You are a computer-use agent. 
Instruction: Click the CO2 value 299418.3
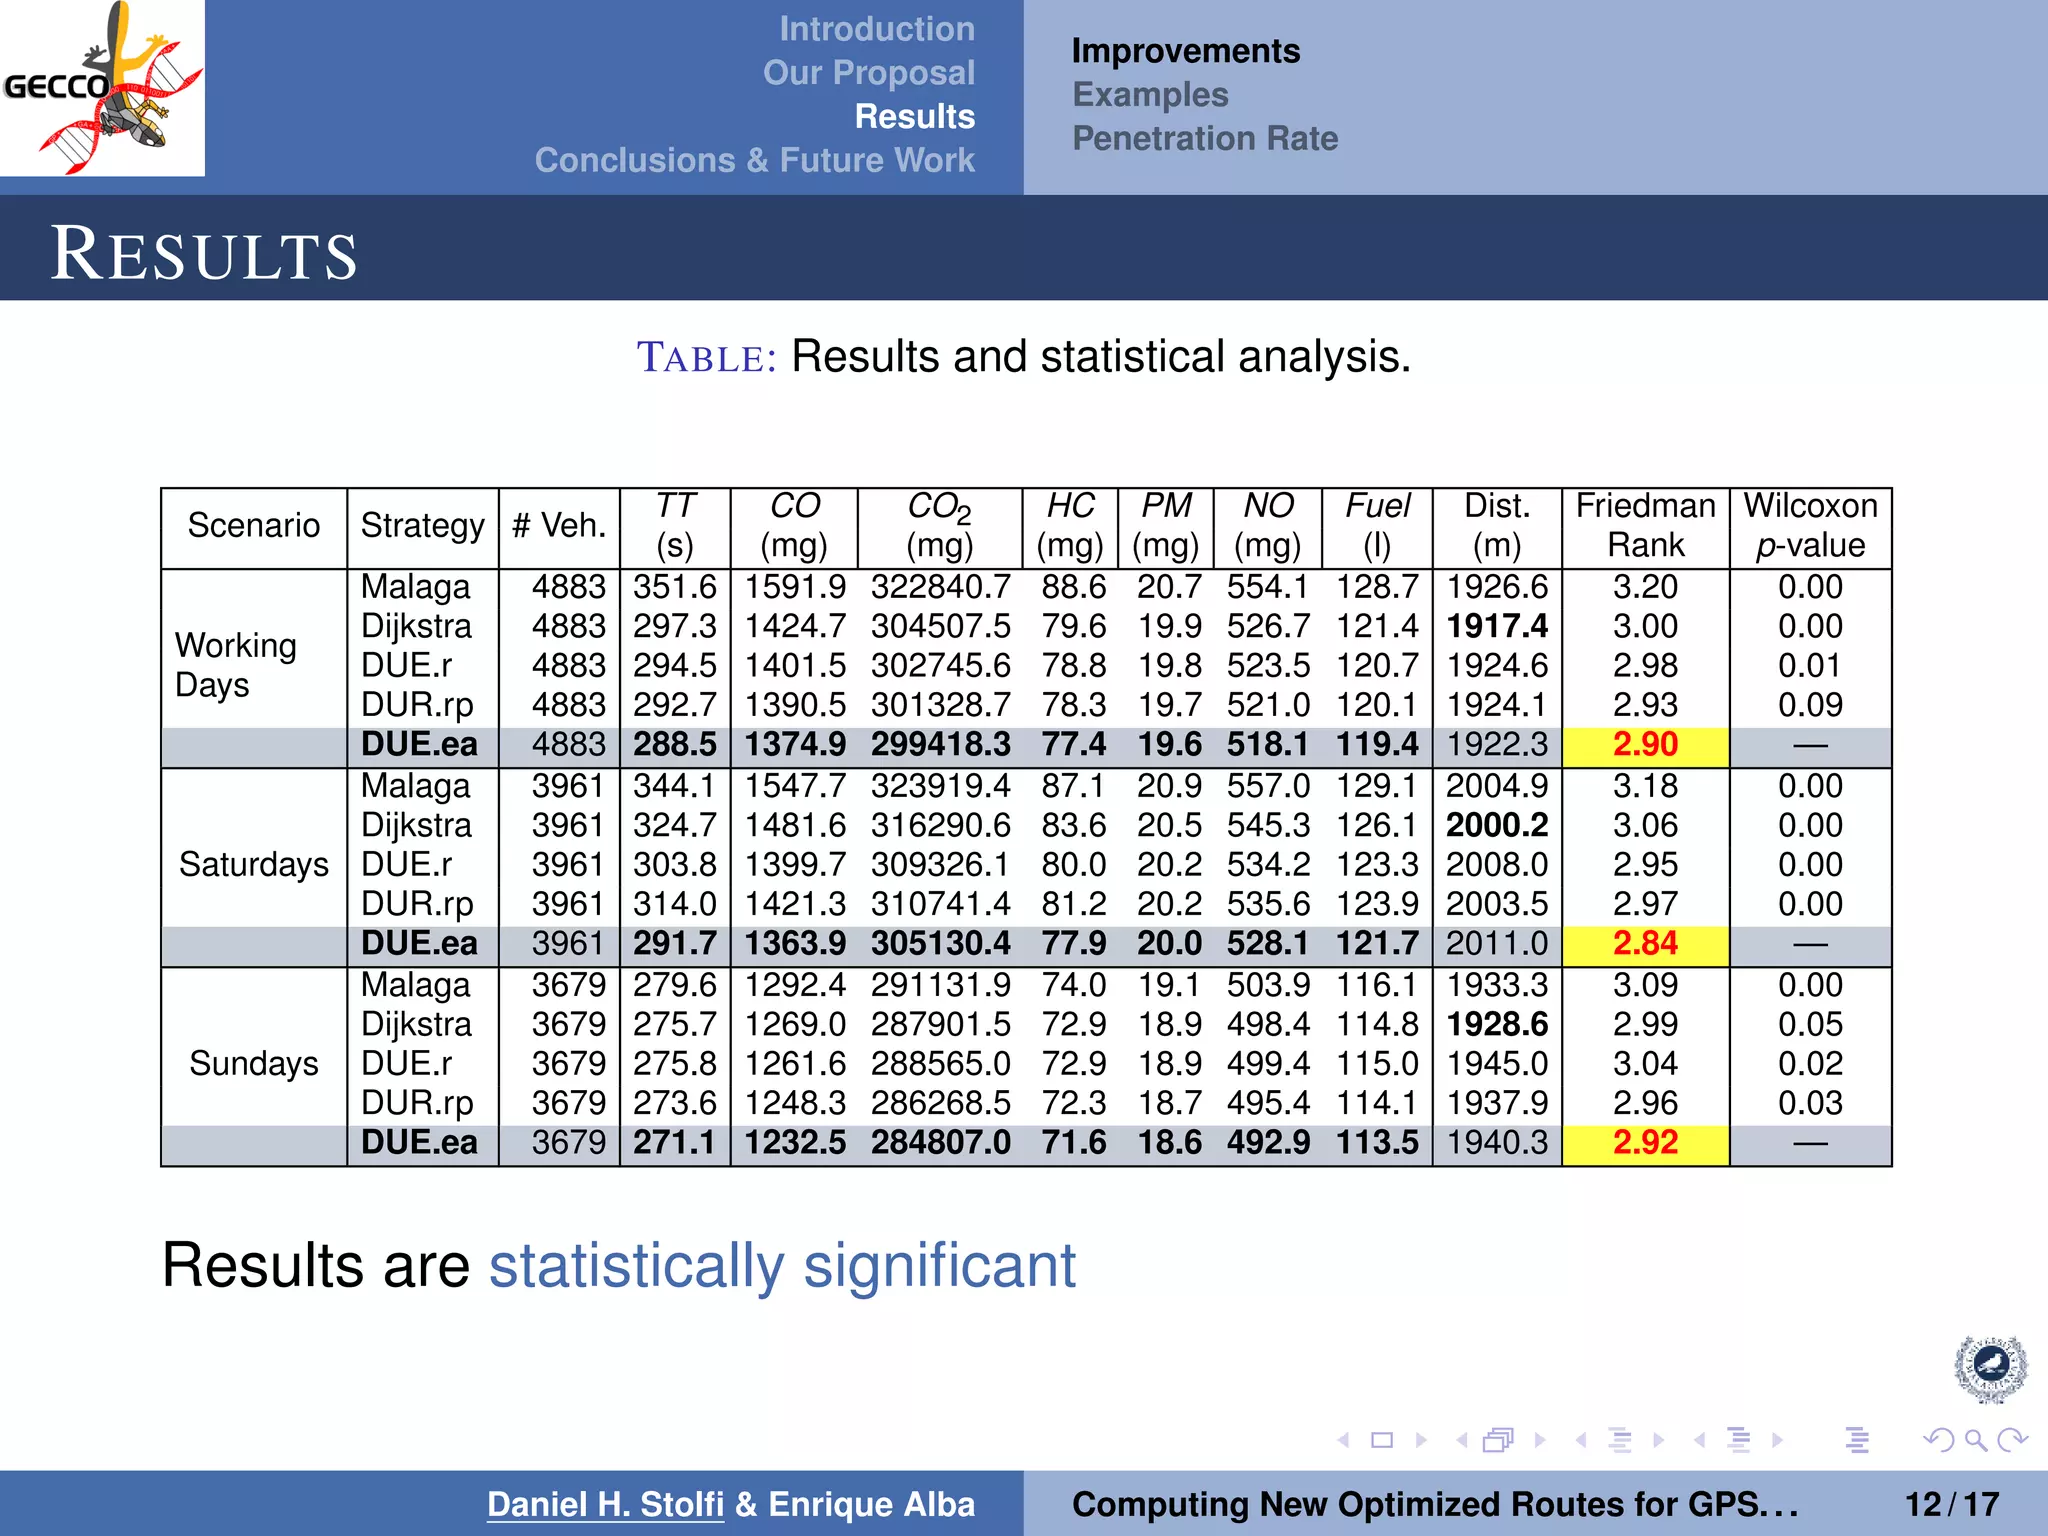tap(941, 744)
